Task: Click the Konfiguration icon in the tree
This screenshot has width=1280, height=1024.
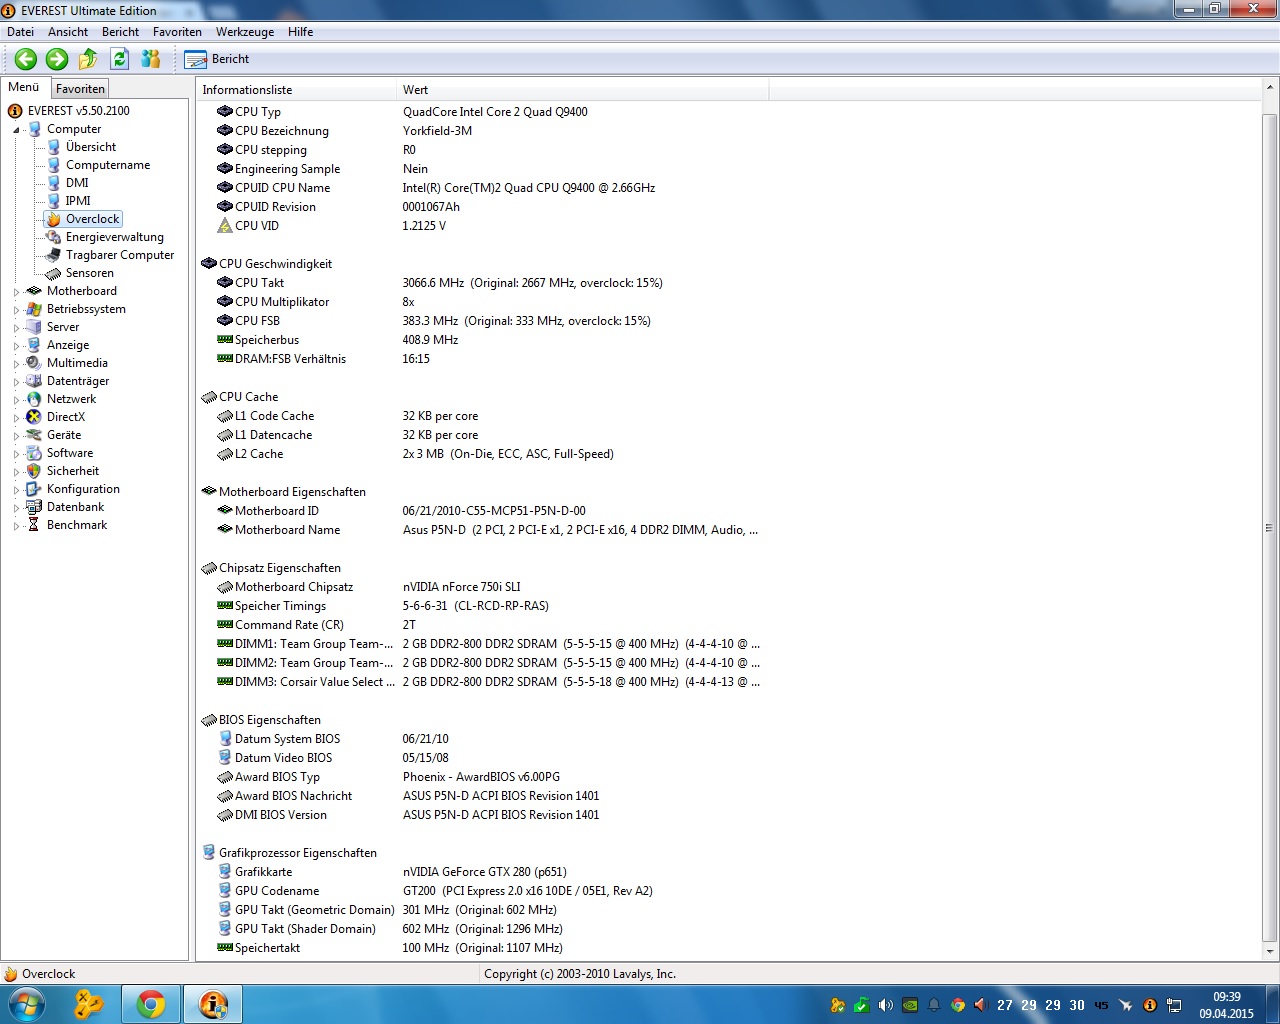Action: (x=34, y=489)
